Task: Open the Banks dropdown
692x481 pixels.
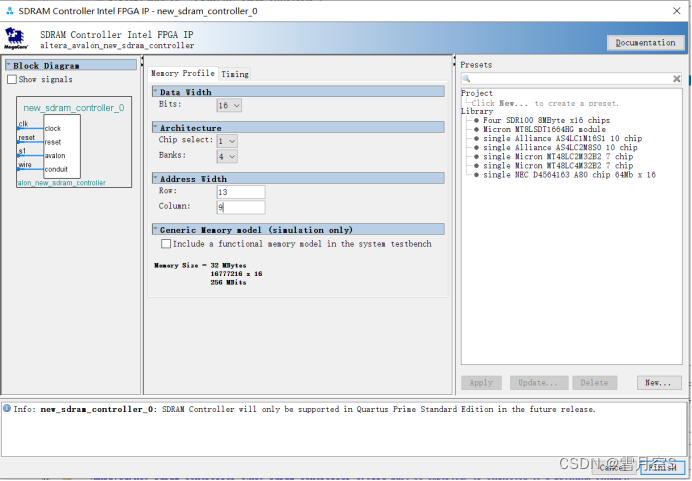Action: [x=227, y=156]
